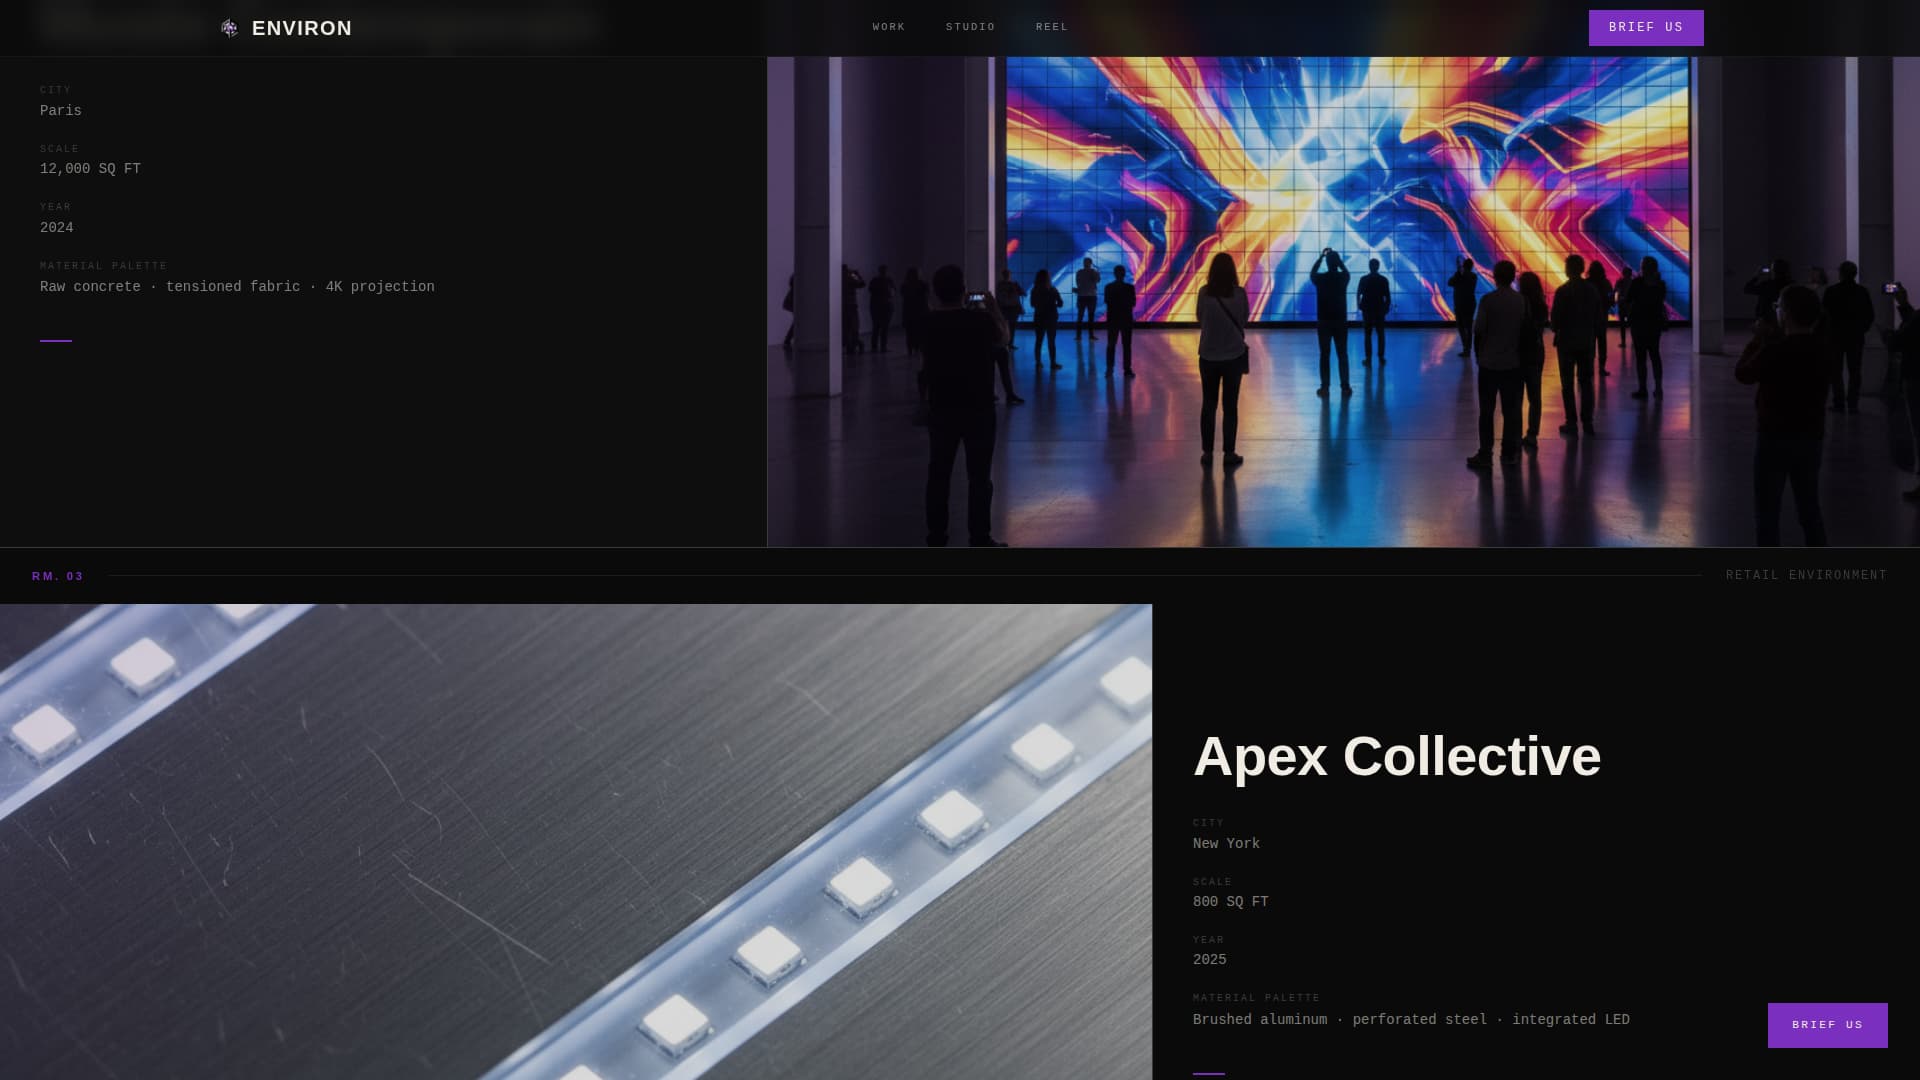The height and width of the screenshot is (1080, 1920).
Task: Select the New York city value
Action: pyautogui.click(x=1226, y=844)
